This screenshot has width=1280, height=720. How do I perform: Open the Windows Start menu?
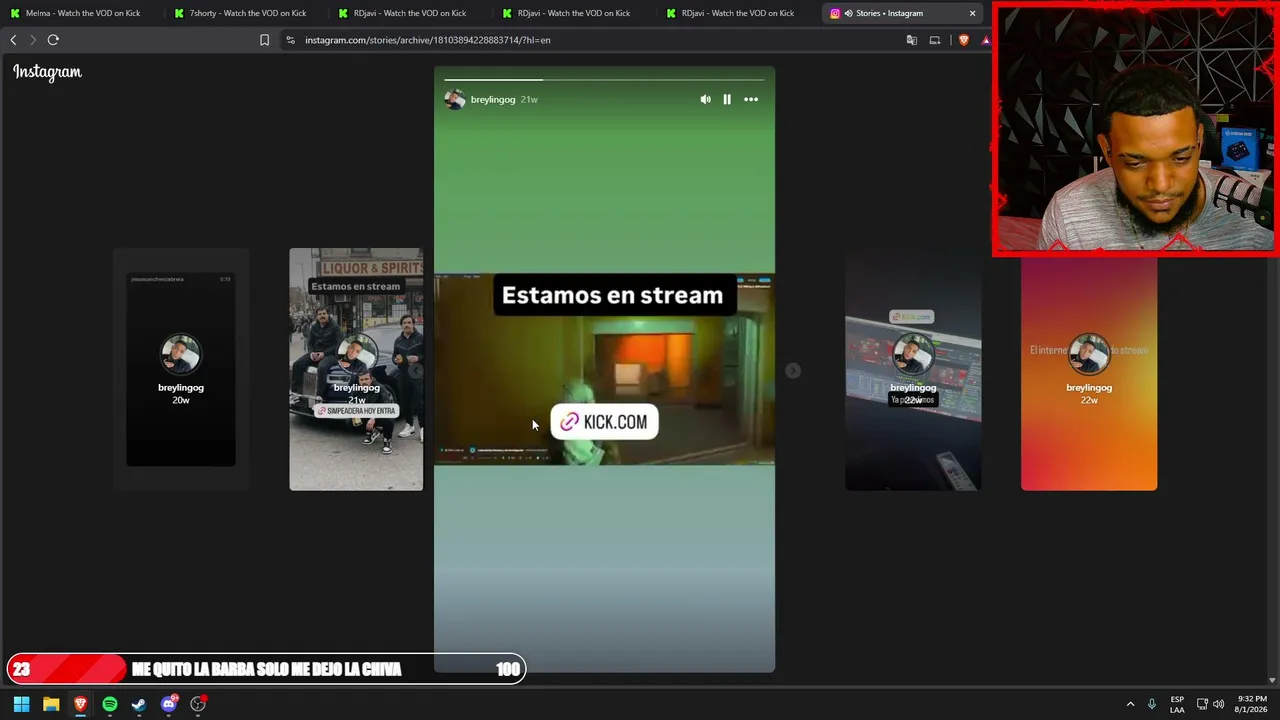21,704
